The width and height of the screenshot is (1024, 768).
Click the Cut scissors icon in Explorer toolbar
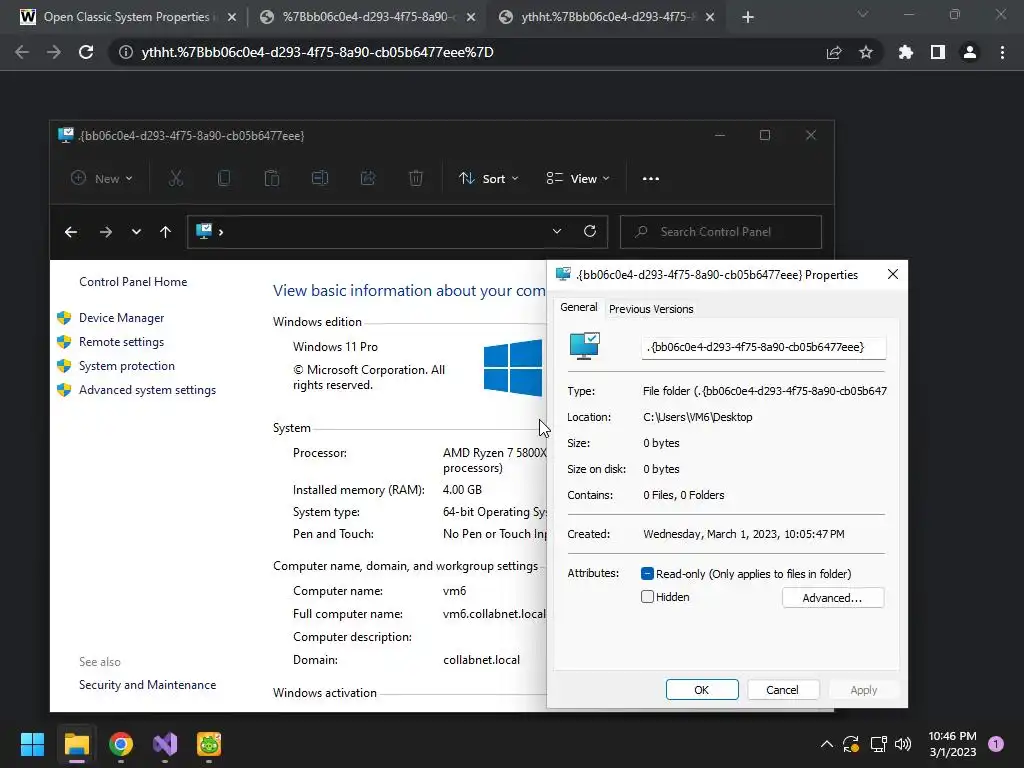(x=176, y=178)
